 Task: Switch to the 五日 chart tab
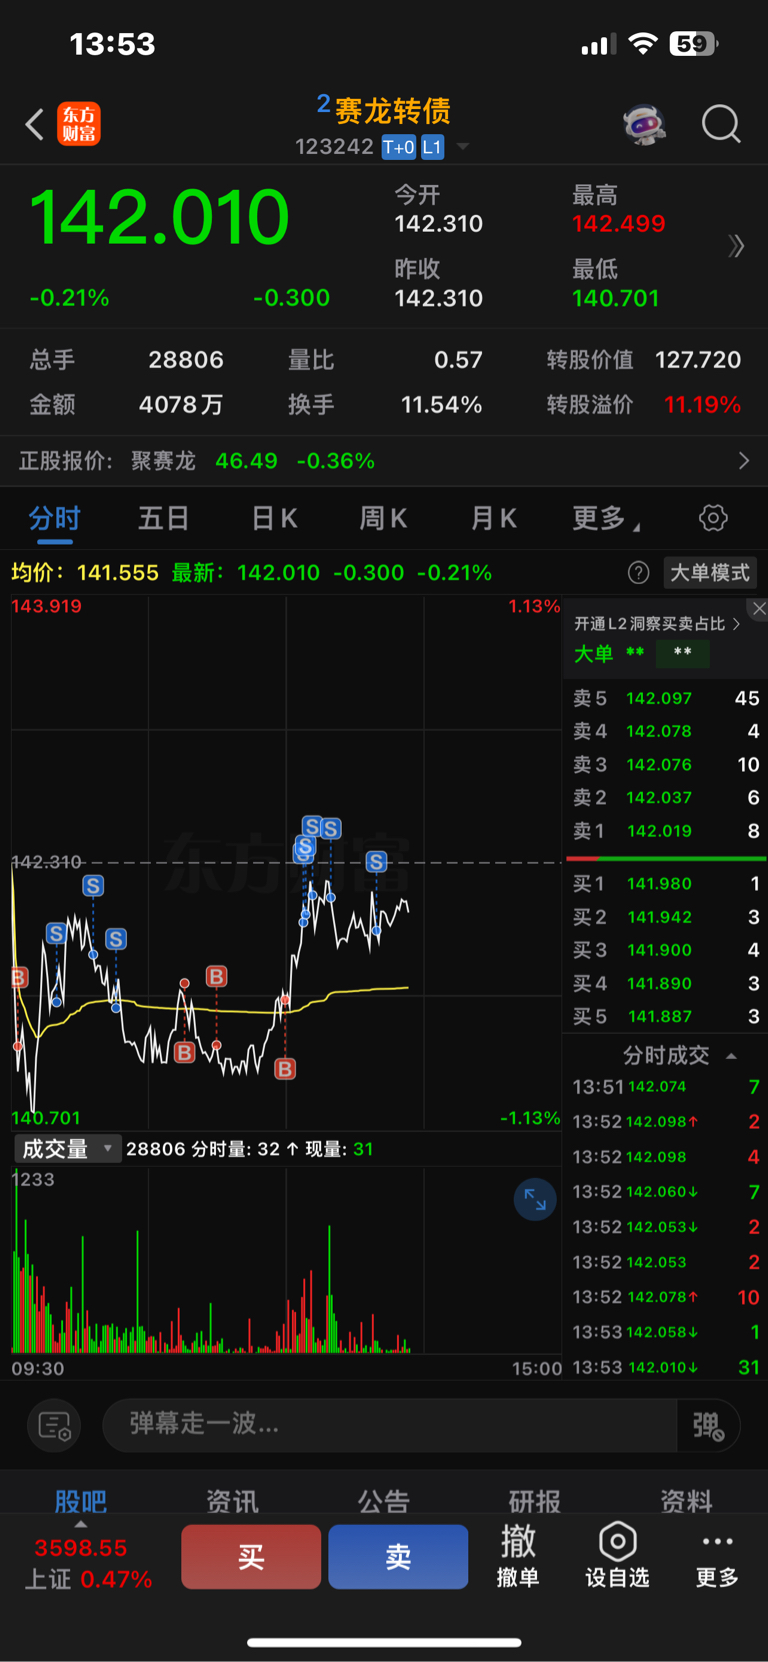click(x=163, y=518)
